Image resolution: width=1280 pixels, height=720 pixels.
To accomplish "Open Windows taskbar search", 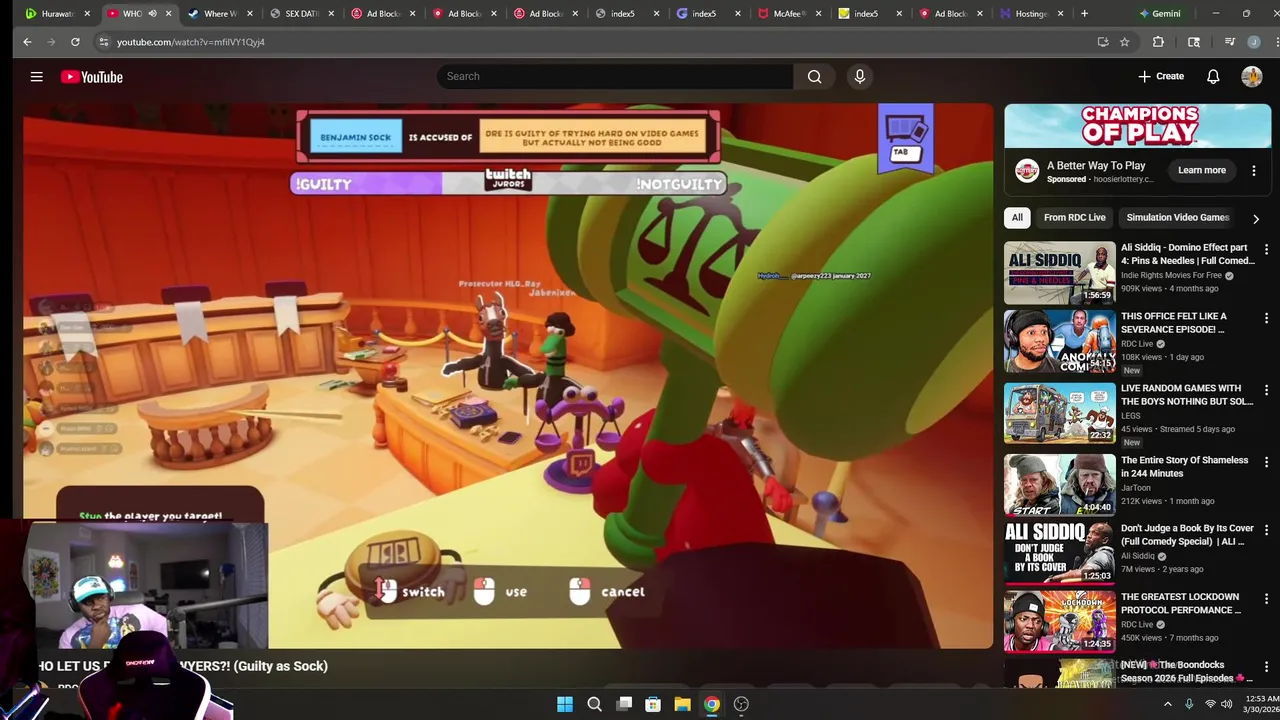I will (594, 704).
